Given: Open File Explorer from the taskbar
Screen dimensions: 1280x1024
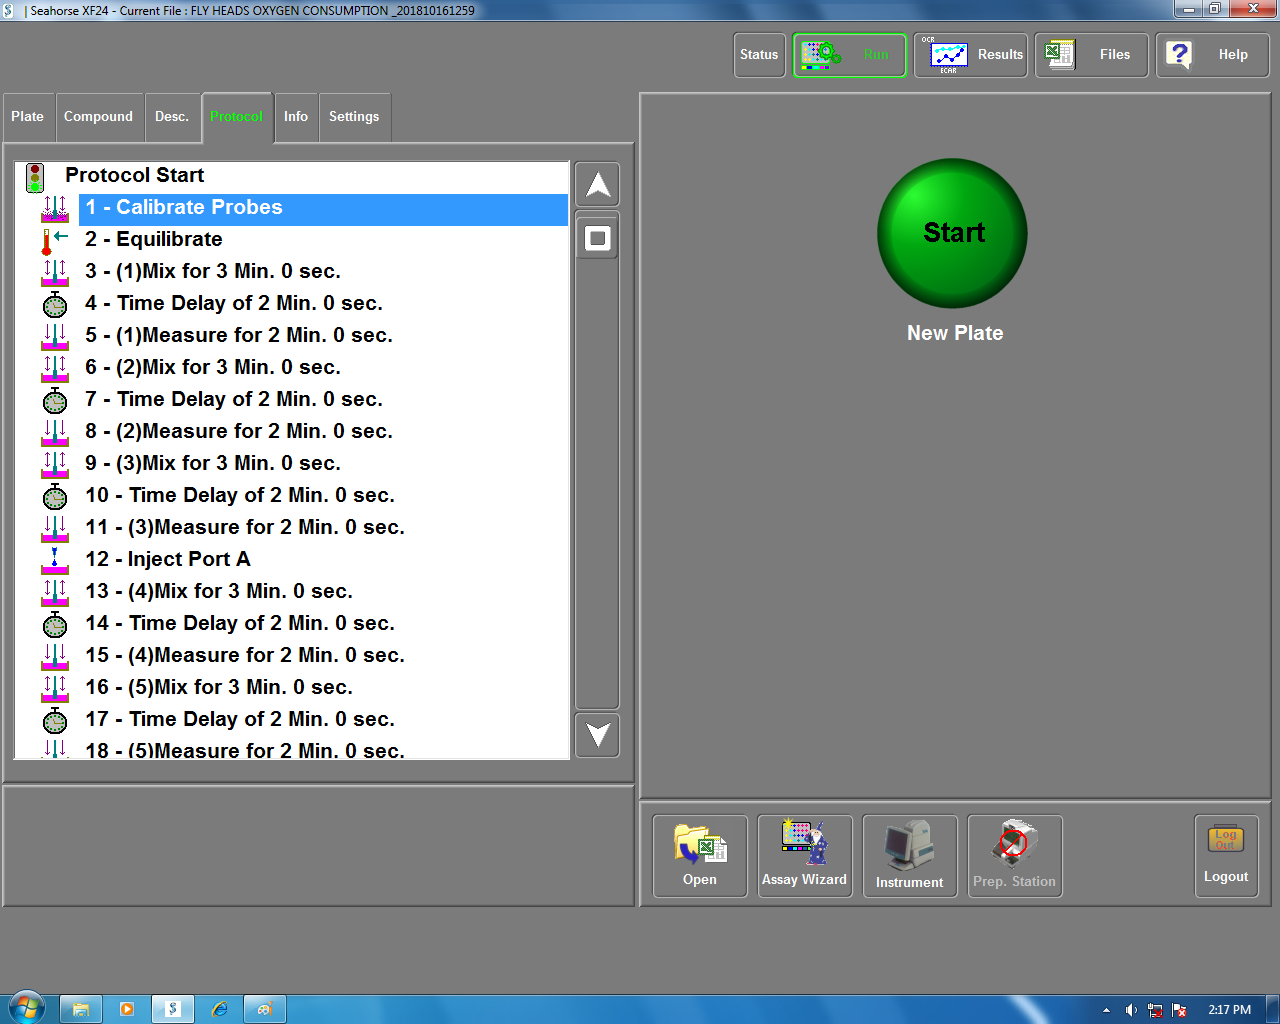Looking at the screenshot, I should 81,1009.
